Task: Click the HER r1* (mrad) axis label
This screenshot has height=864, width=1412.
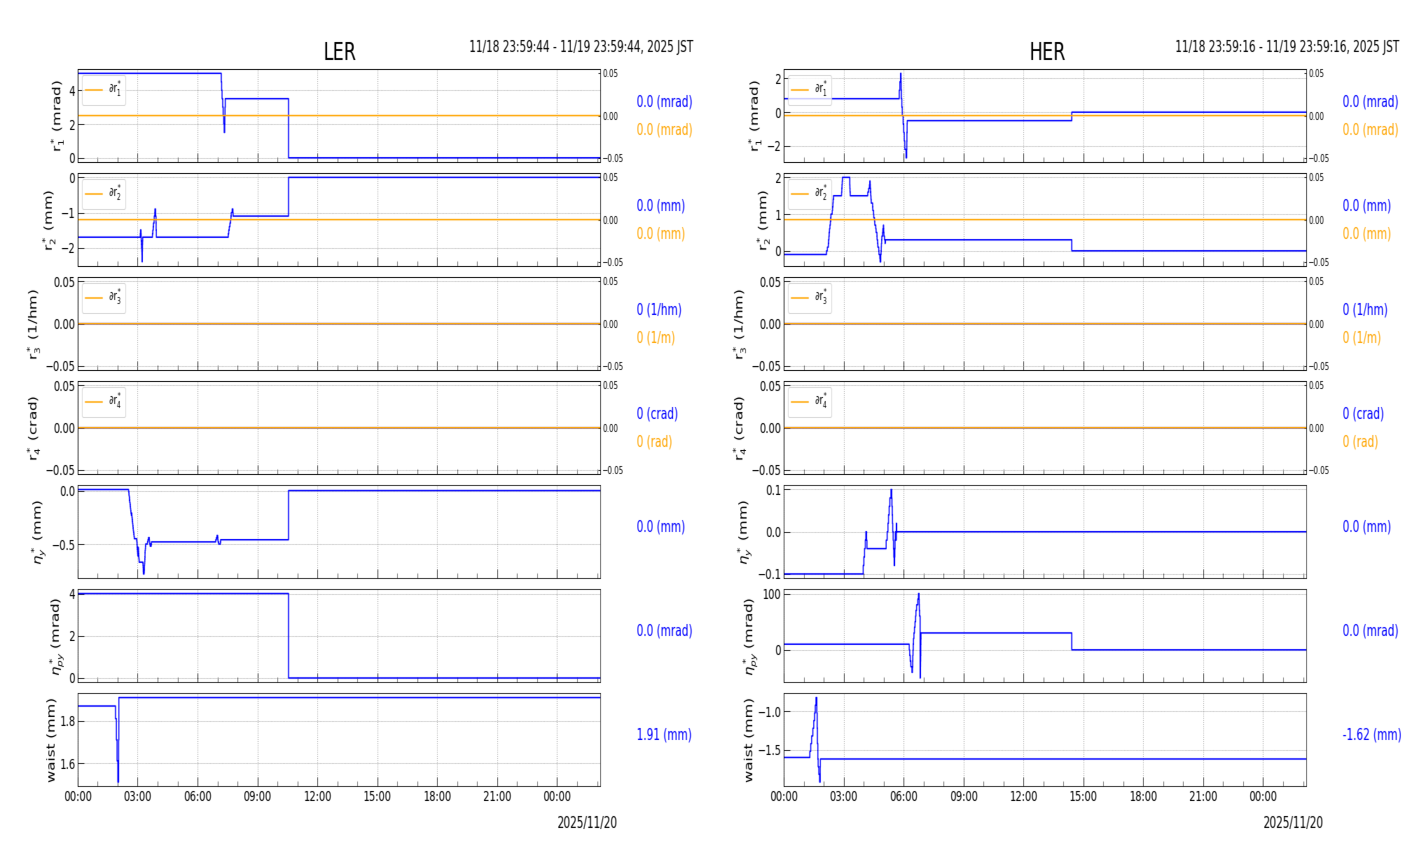Action: [755, 115]
